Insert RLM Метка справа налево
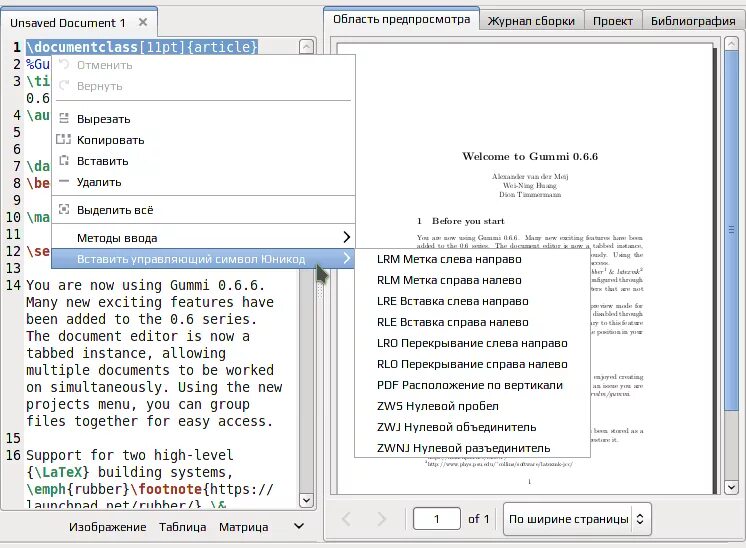Screen dimensions: 746x548 coord(472,280)
